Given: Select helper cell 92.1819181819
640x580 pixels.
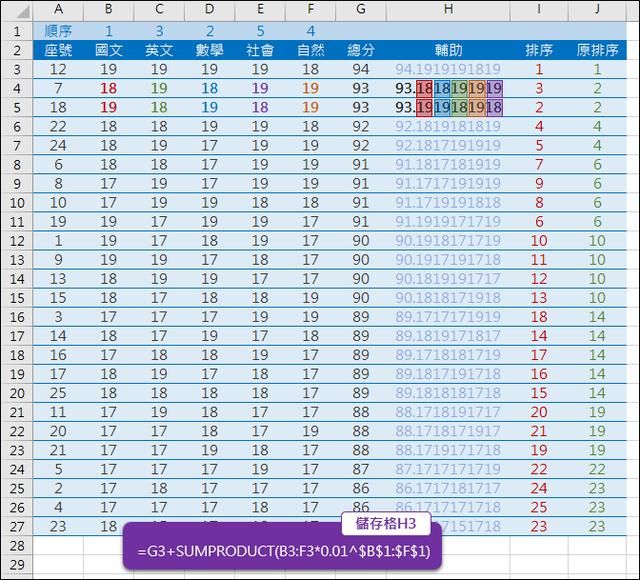Looking at the screenshot, I should [x=448, y=126].
